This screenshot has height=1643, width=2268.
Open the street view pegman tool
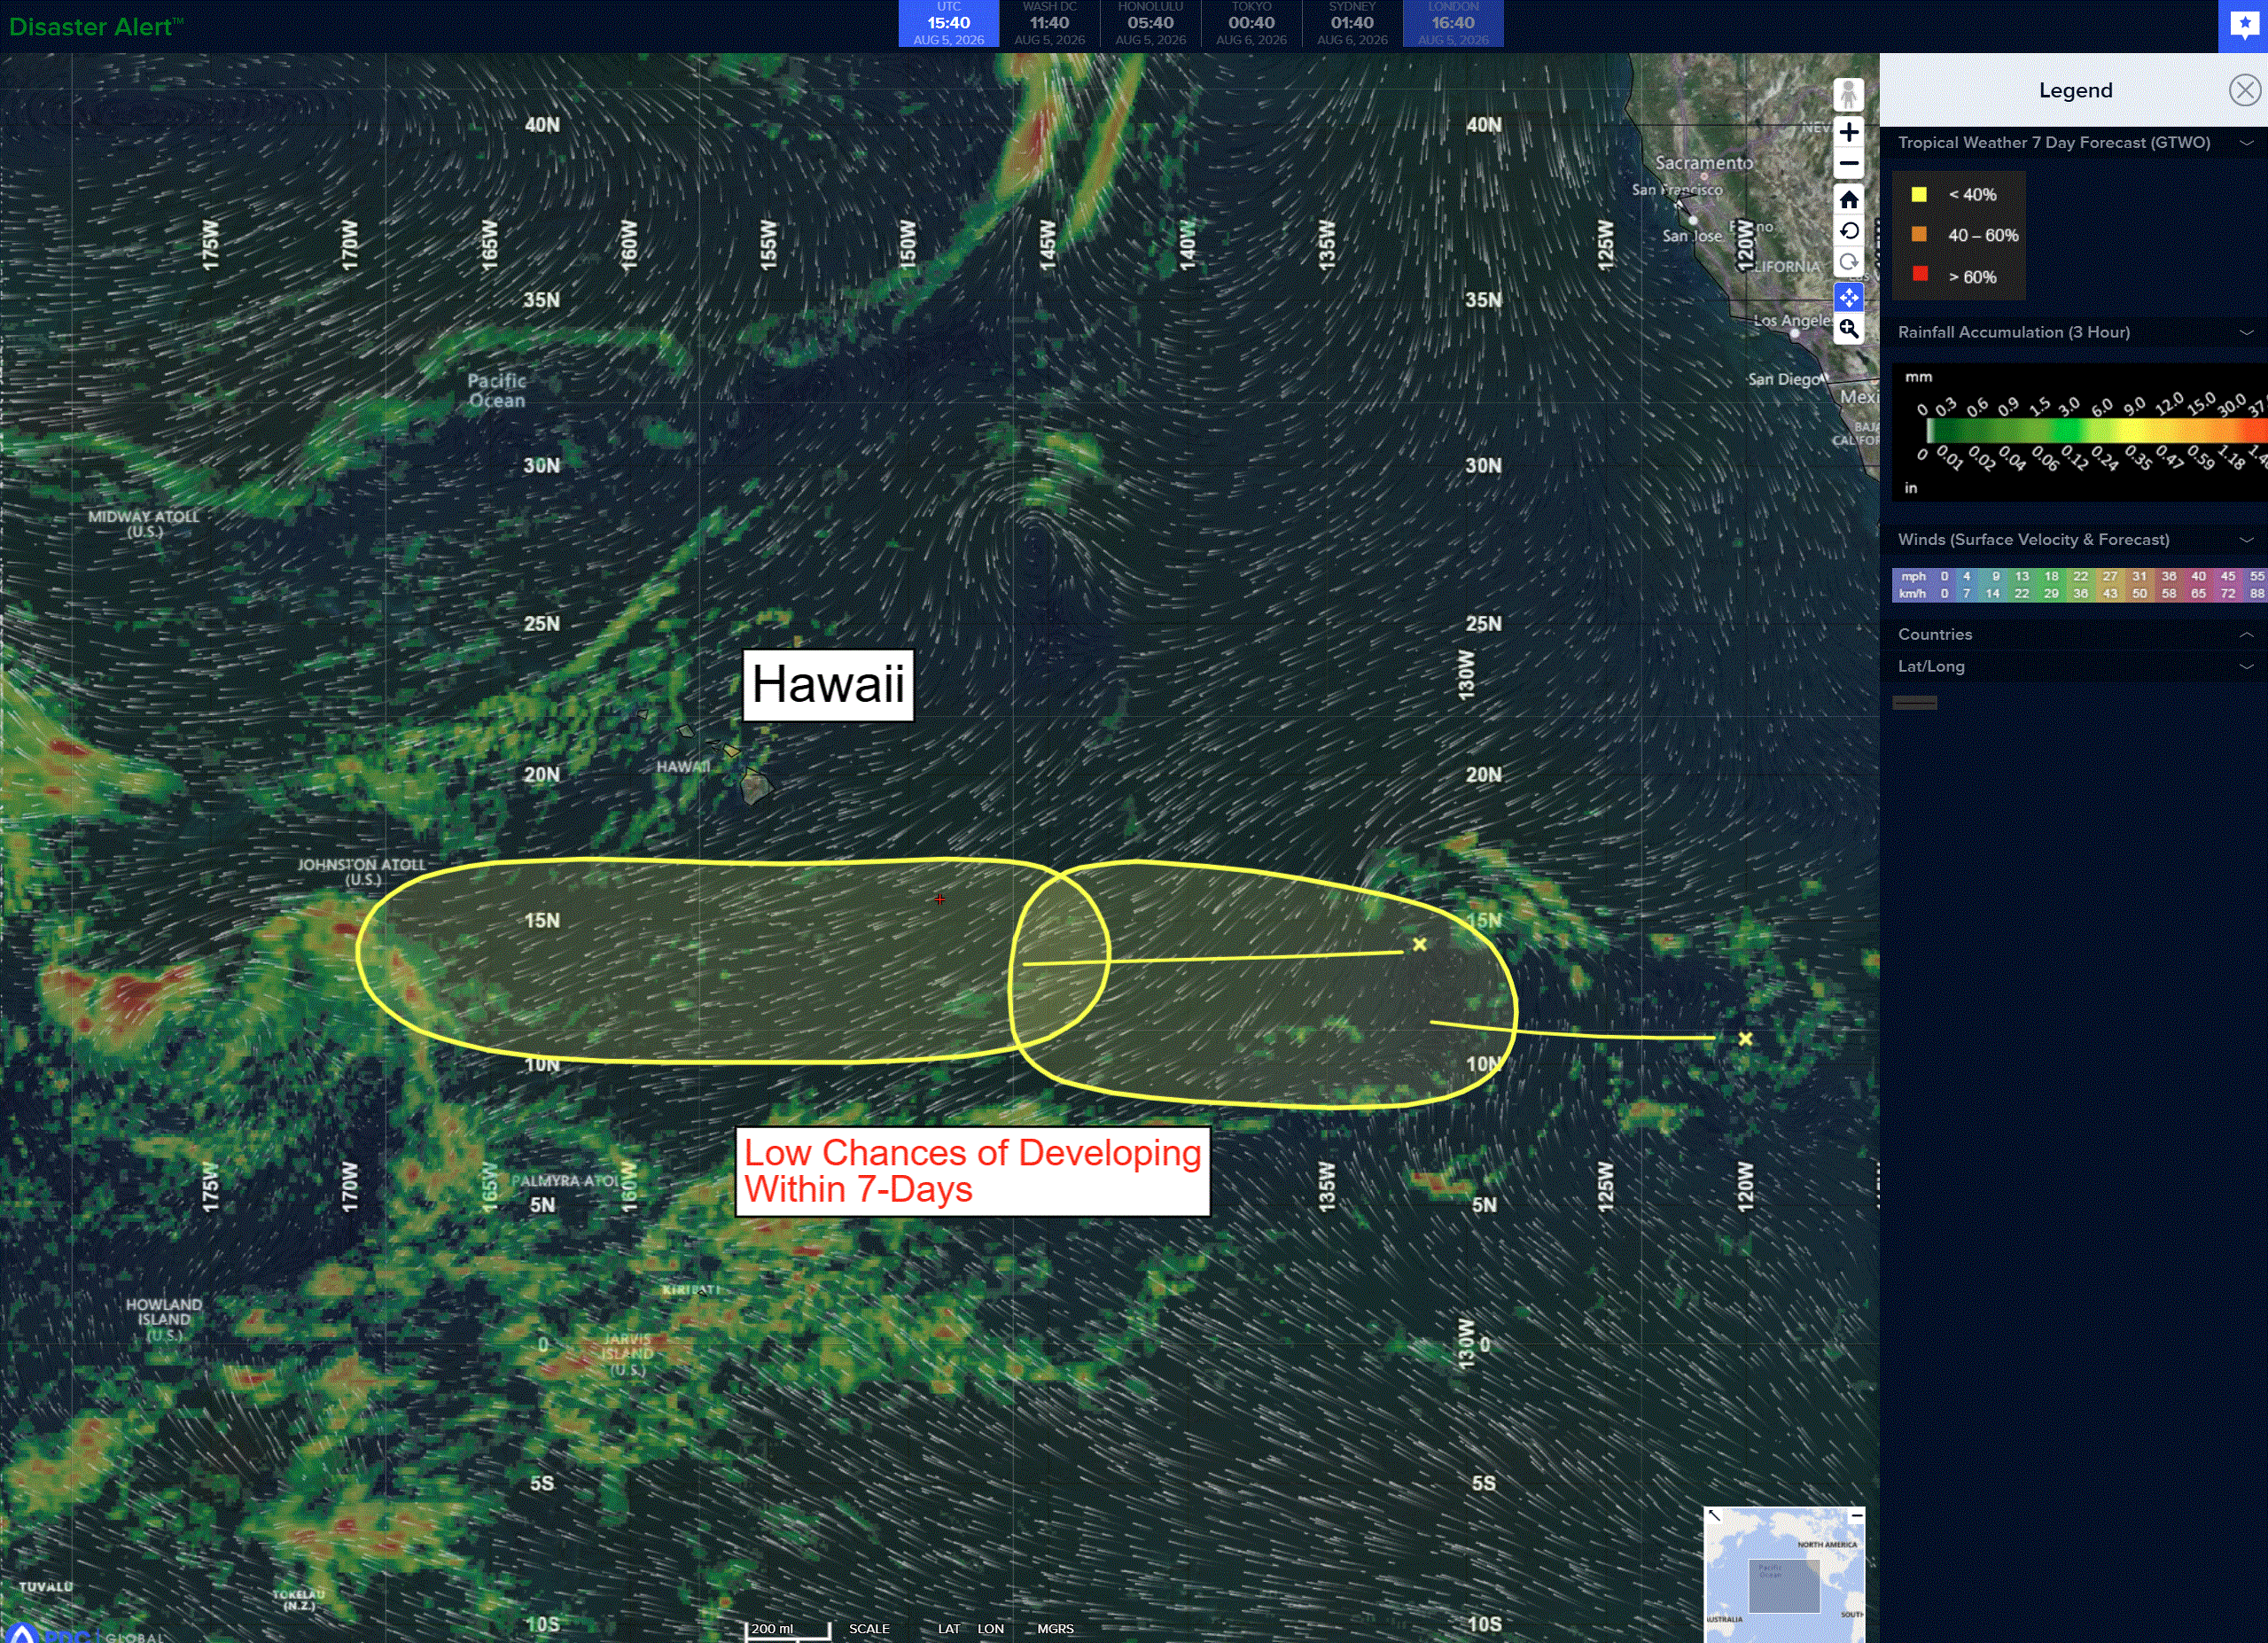(1848, 95)
